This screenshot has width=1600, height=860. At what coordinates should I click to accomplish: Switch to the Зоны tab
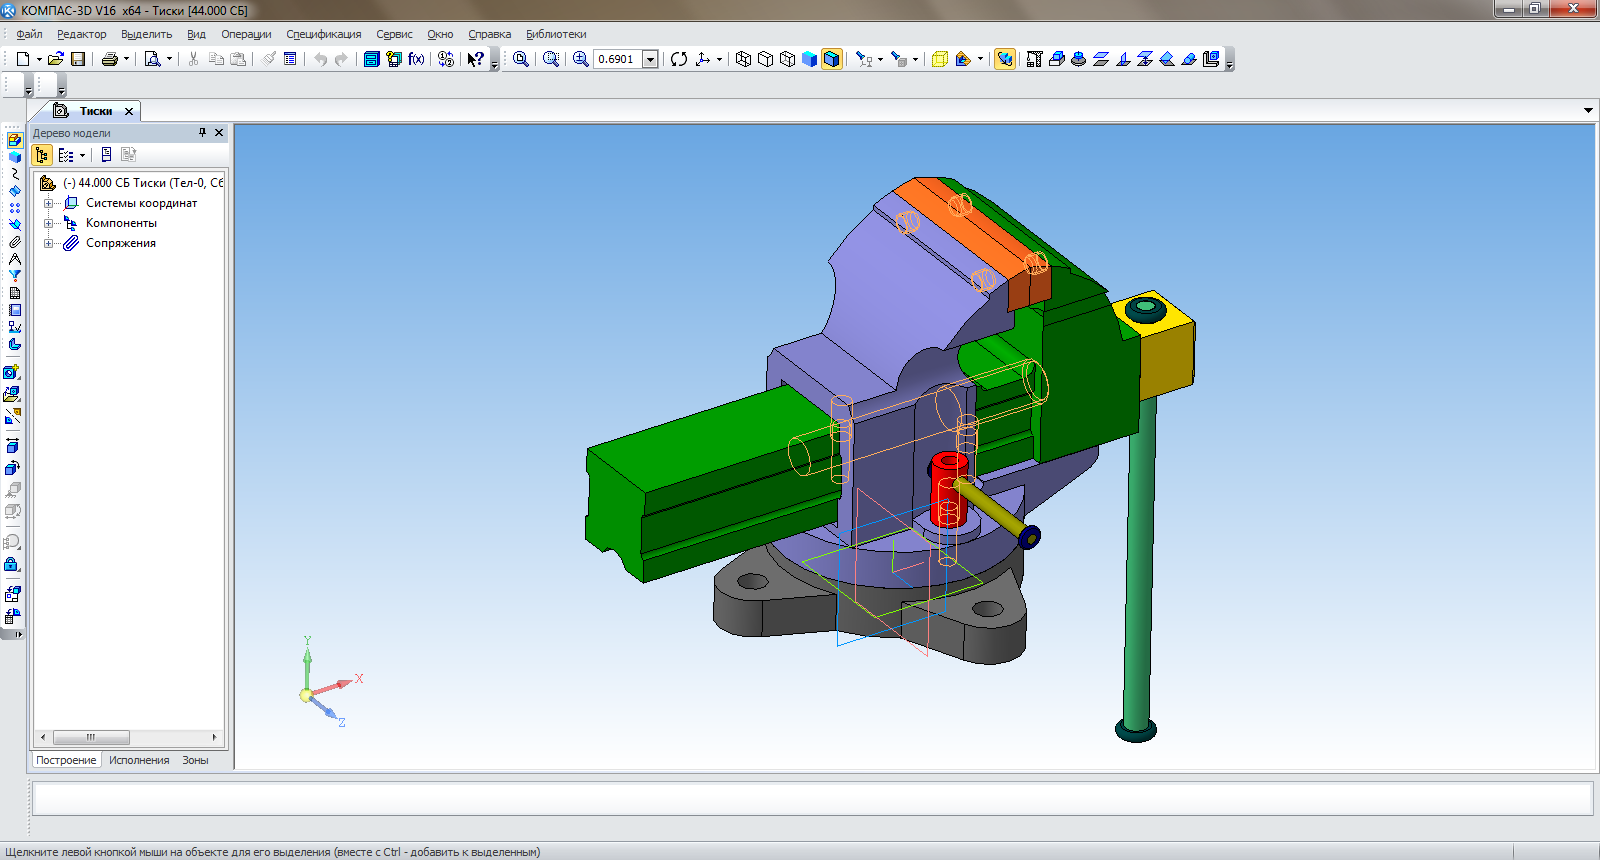click(x=195, y=760)
